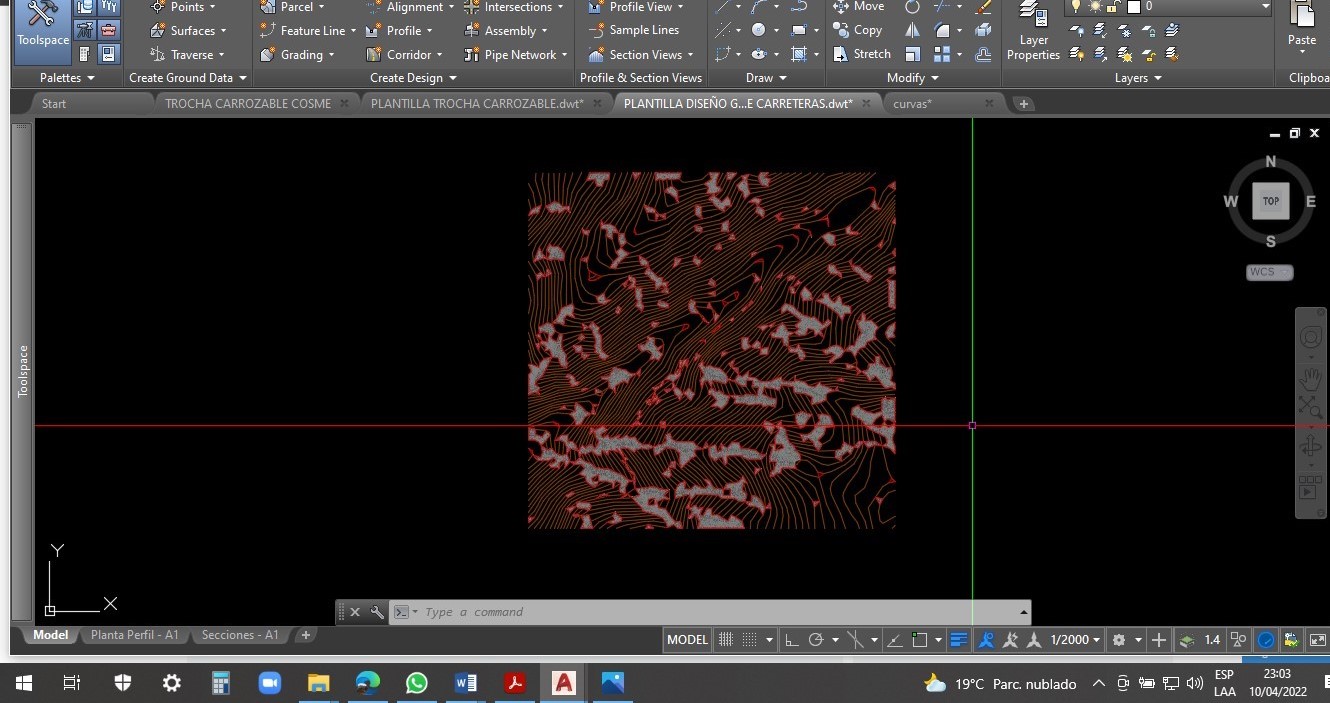Click the Assembly tool icon
The image size is (1330, 703).
(x=472, y=30)
